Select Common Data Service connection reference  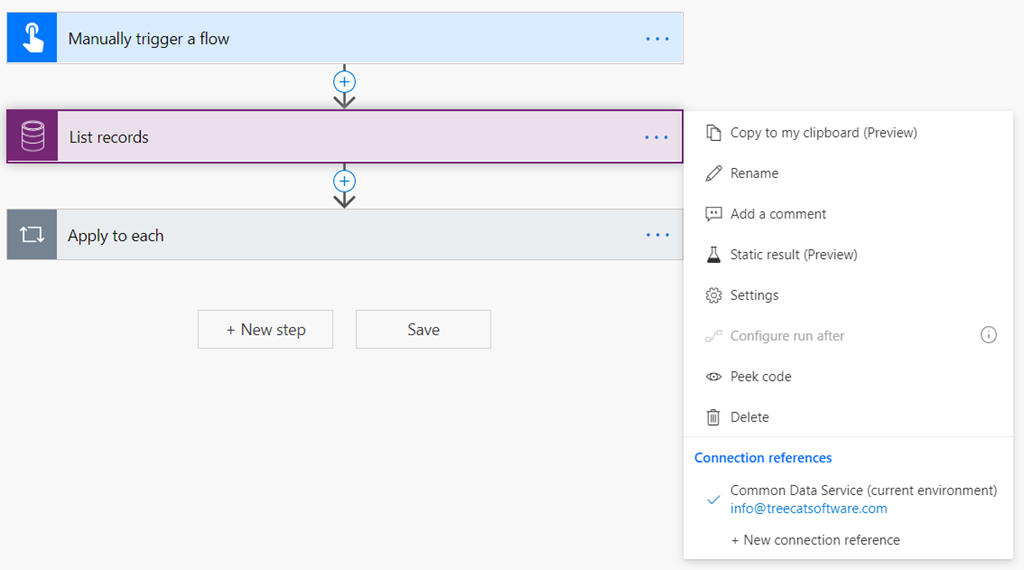(863, 499)
